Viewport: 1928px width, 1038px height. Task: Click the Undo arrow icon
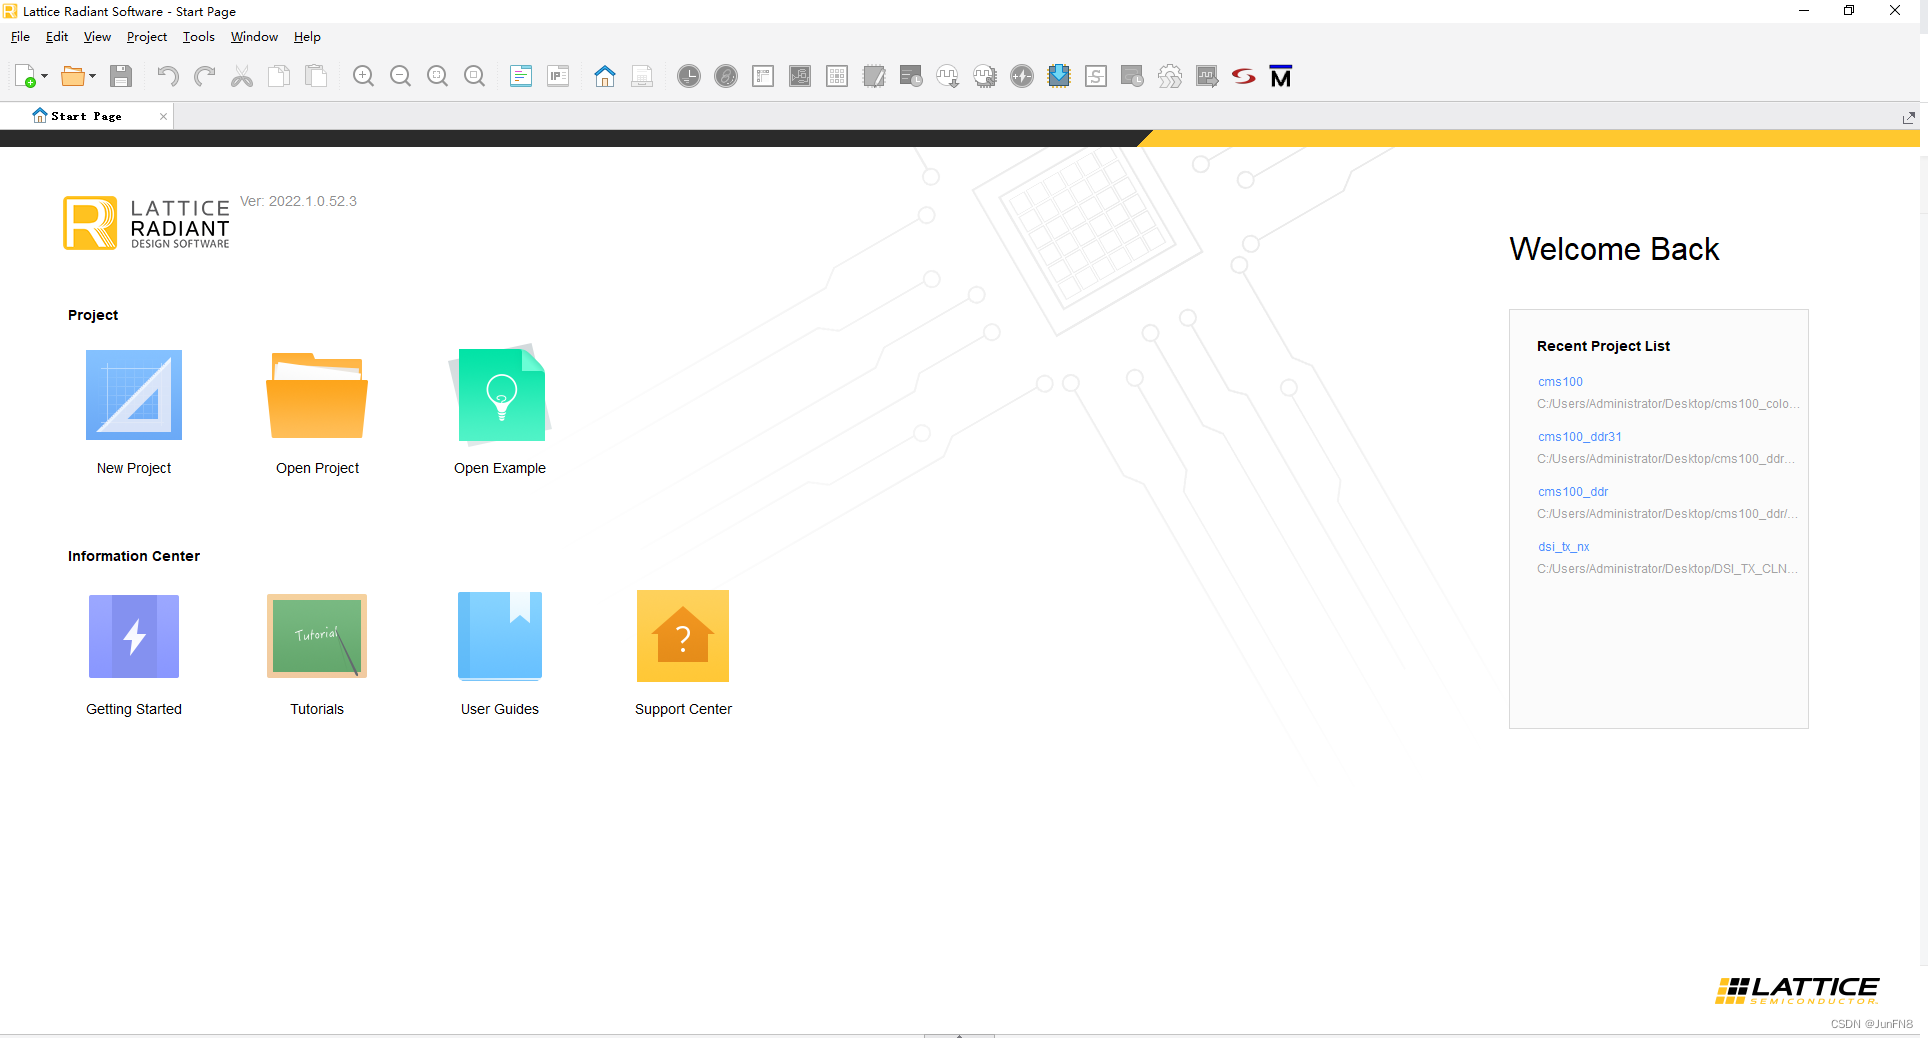(x=167, y=76)
